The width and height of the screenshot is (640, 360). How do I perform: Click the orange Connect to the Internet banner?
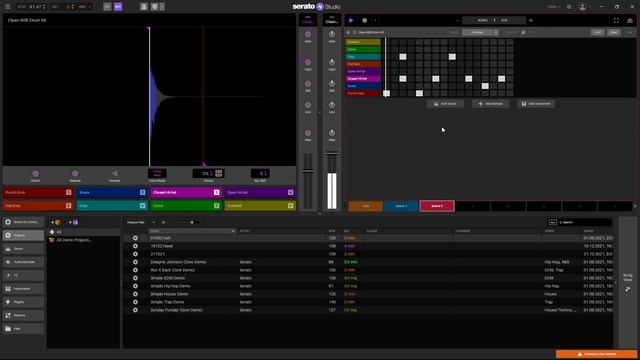coord(596,354)
